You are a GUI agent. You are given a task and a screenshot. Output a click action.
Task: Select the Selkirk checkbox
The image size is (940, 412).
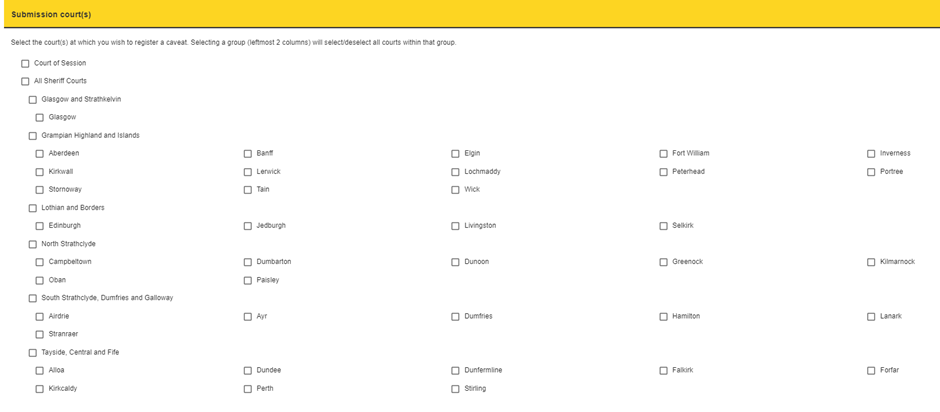663,226
